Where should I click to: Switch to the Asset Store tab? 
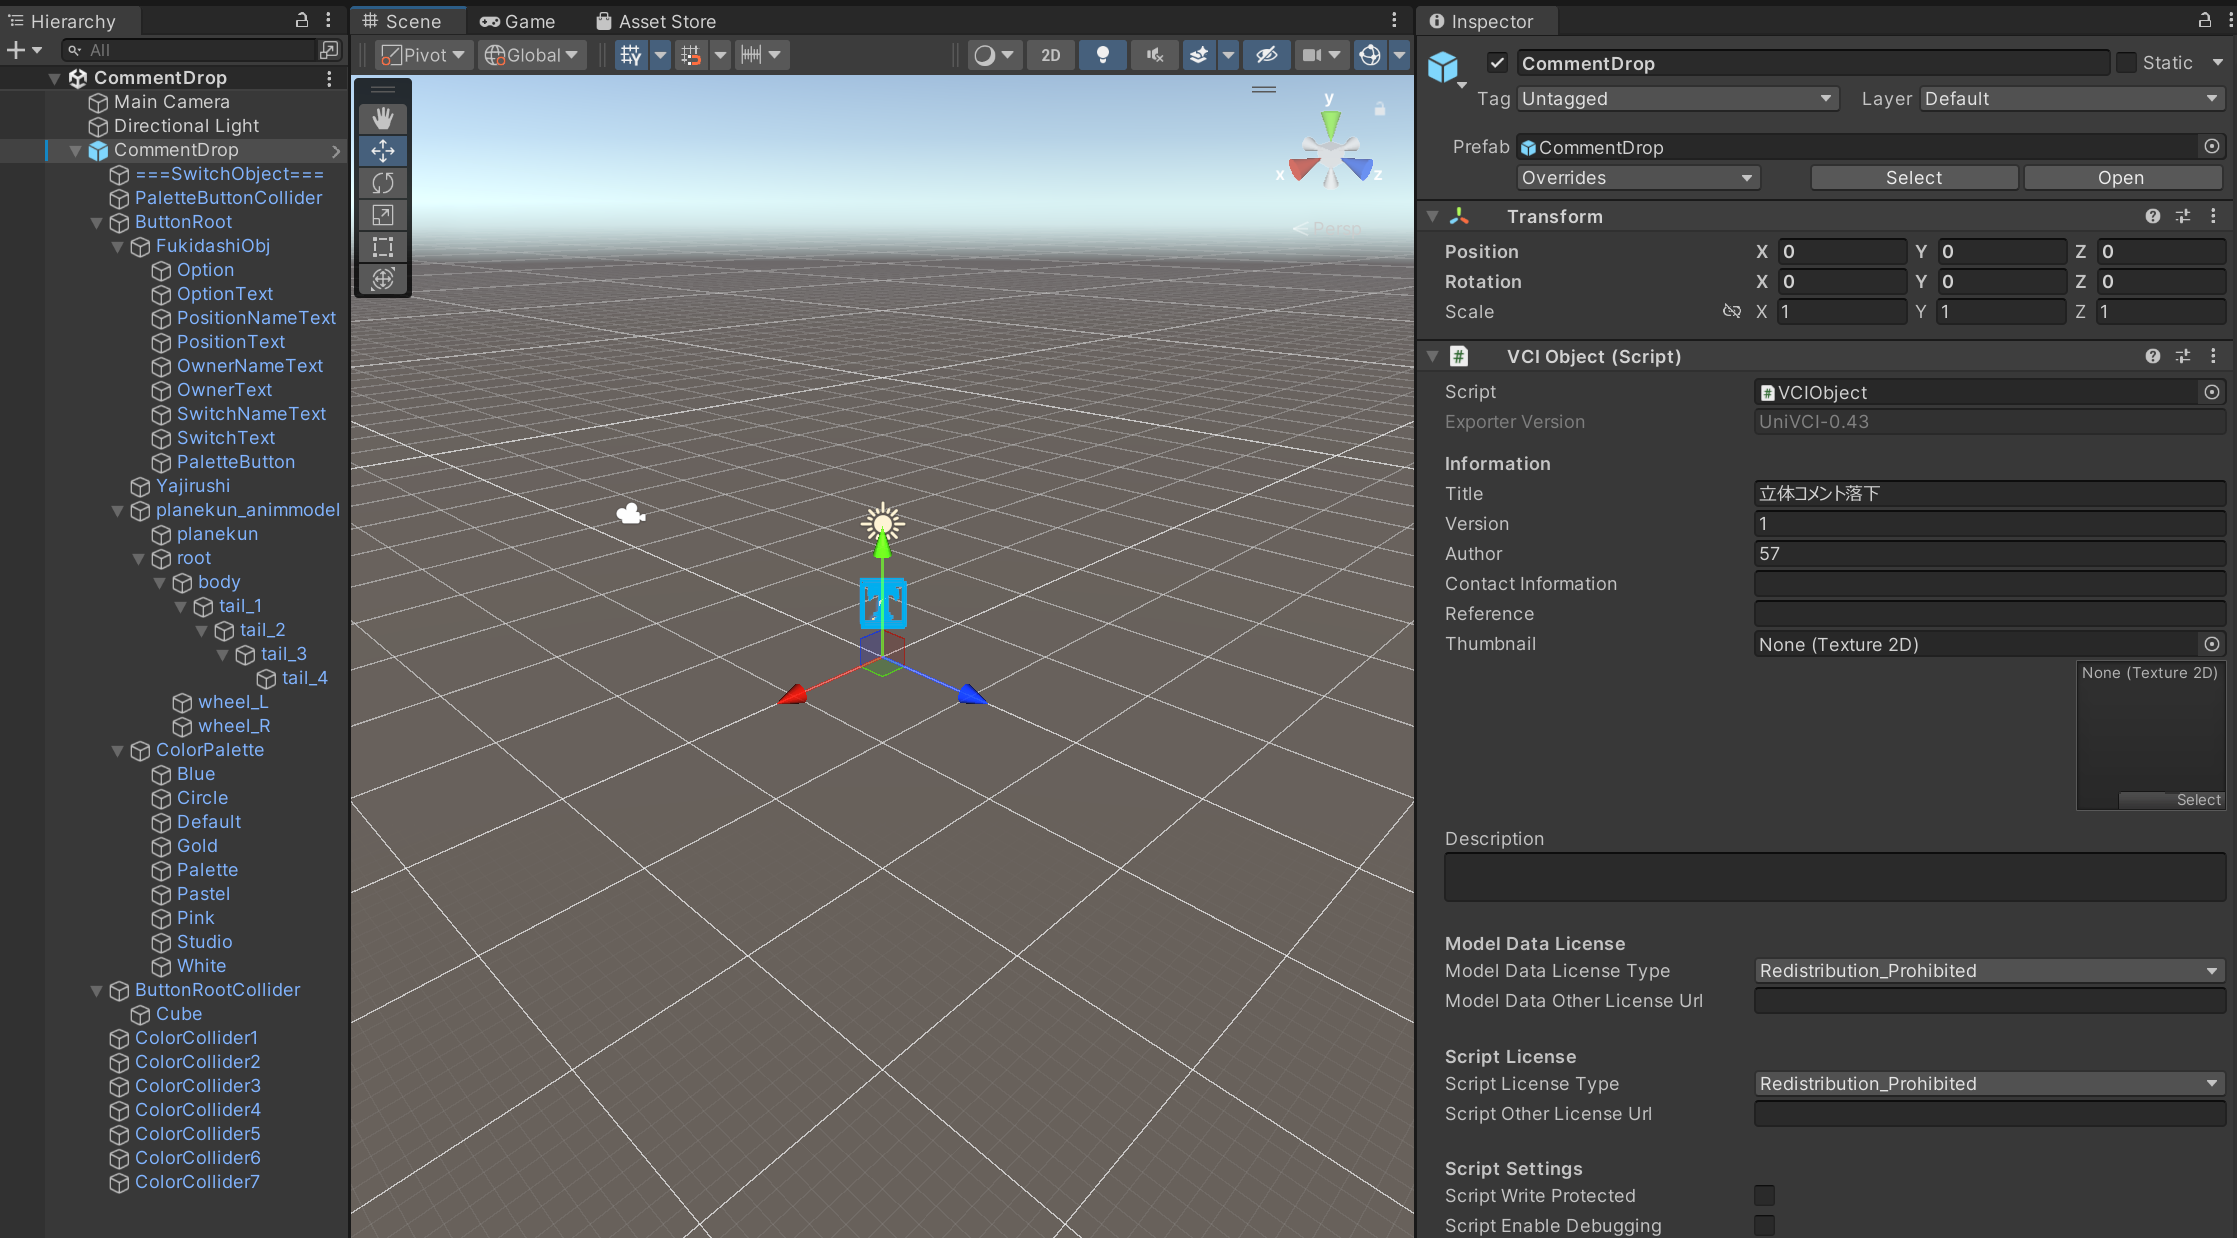(656, 21)
